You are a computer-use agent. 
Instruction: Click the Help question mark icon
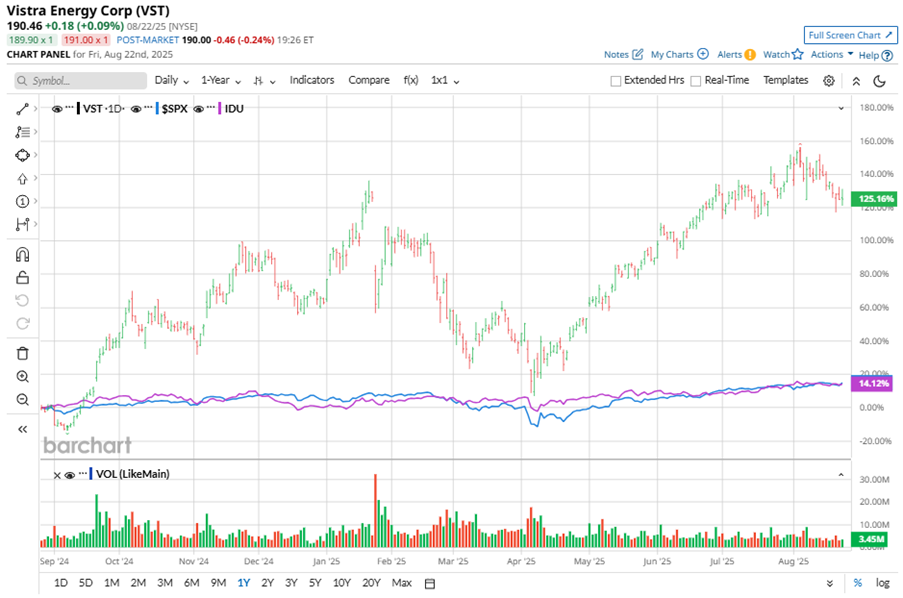pos(887,55)
